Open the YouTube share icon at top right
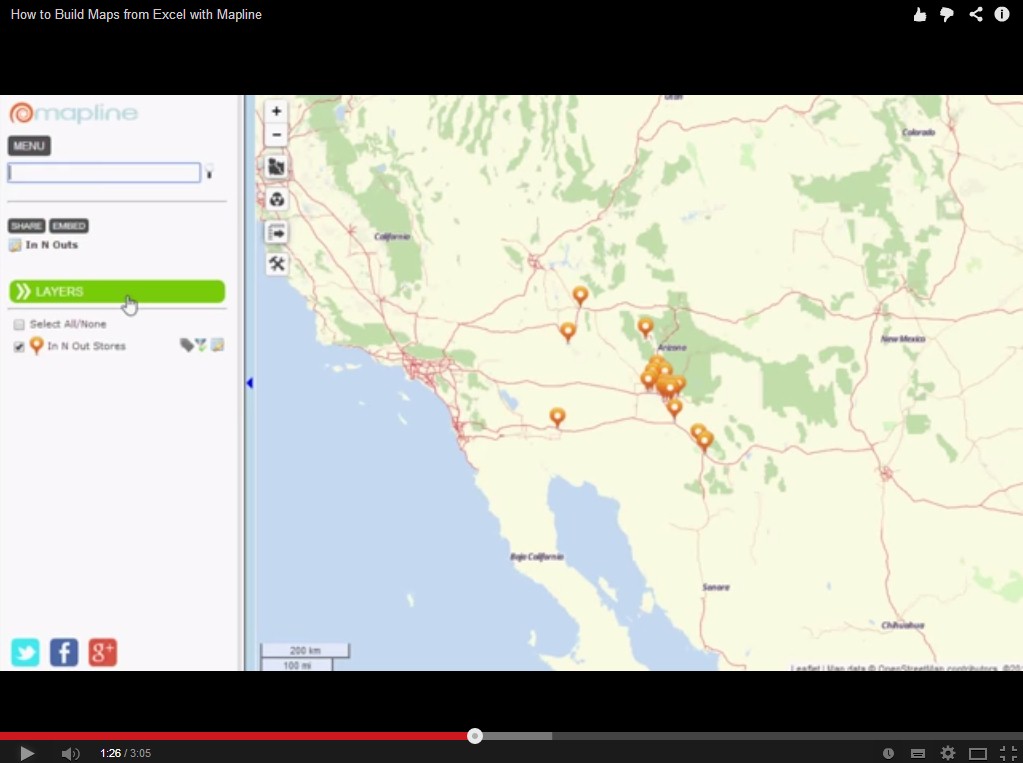This screenshot has height=763, width=1023. point(975,14)
